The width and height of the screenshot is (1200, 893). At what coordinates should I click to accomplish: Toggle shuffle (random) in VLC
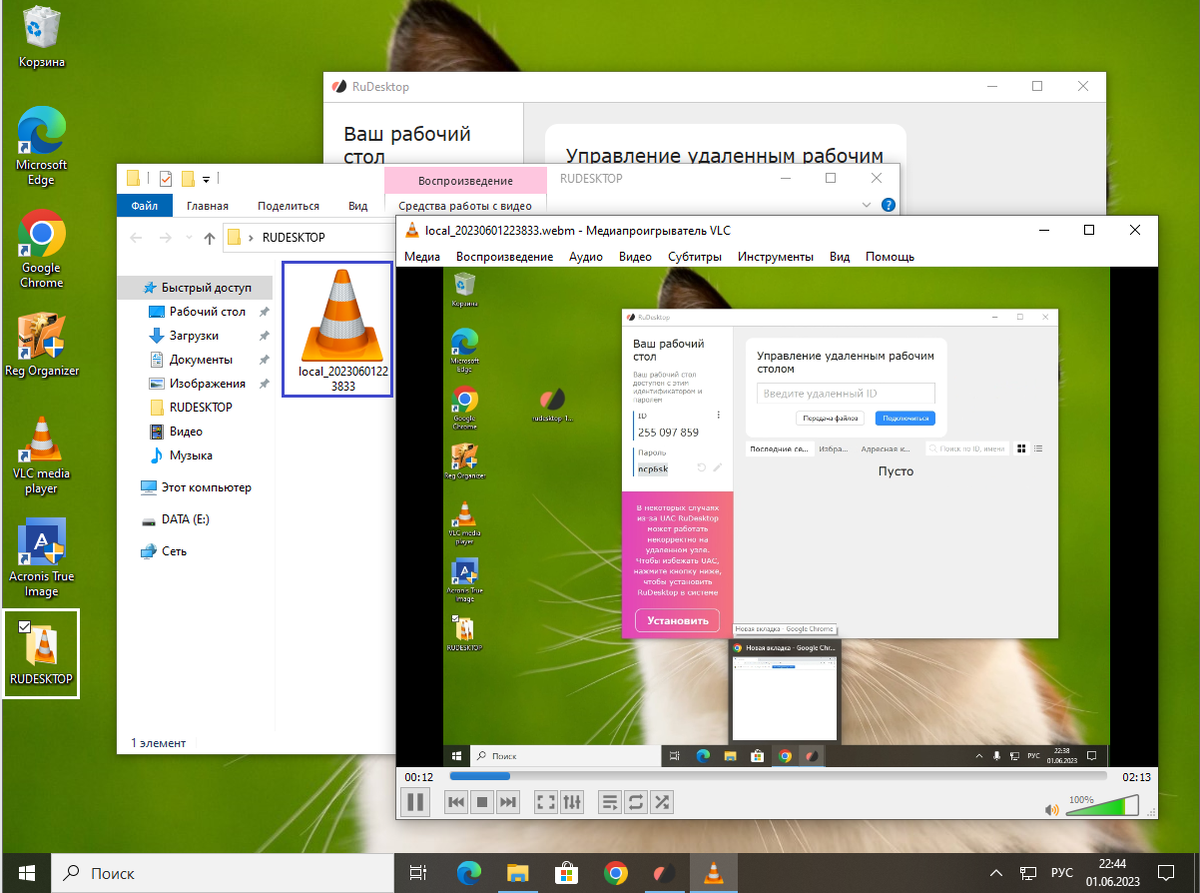click(662, 801)
